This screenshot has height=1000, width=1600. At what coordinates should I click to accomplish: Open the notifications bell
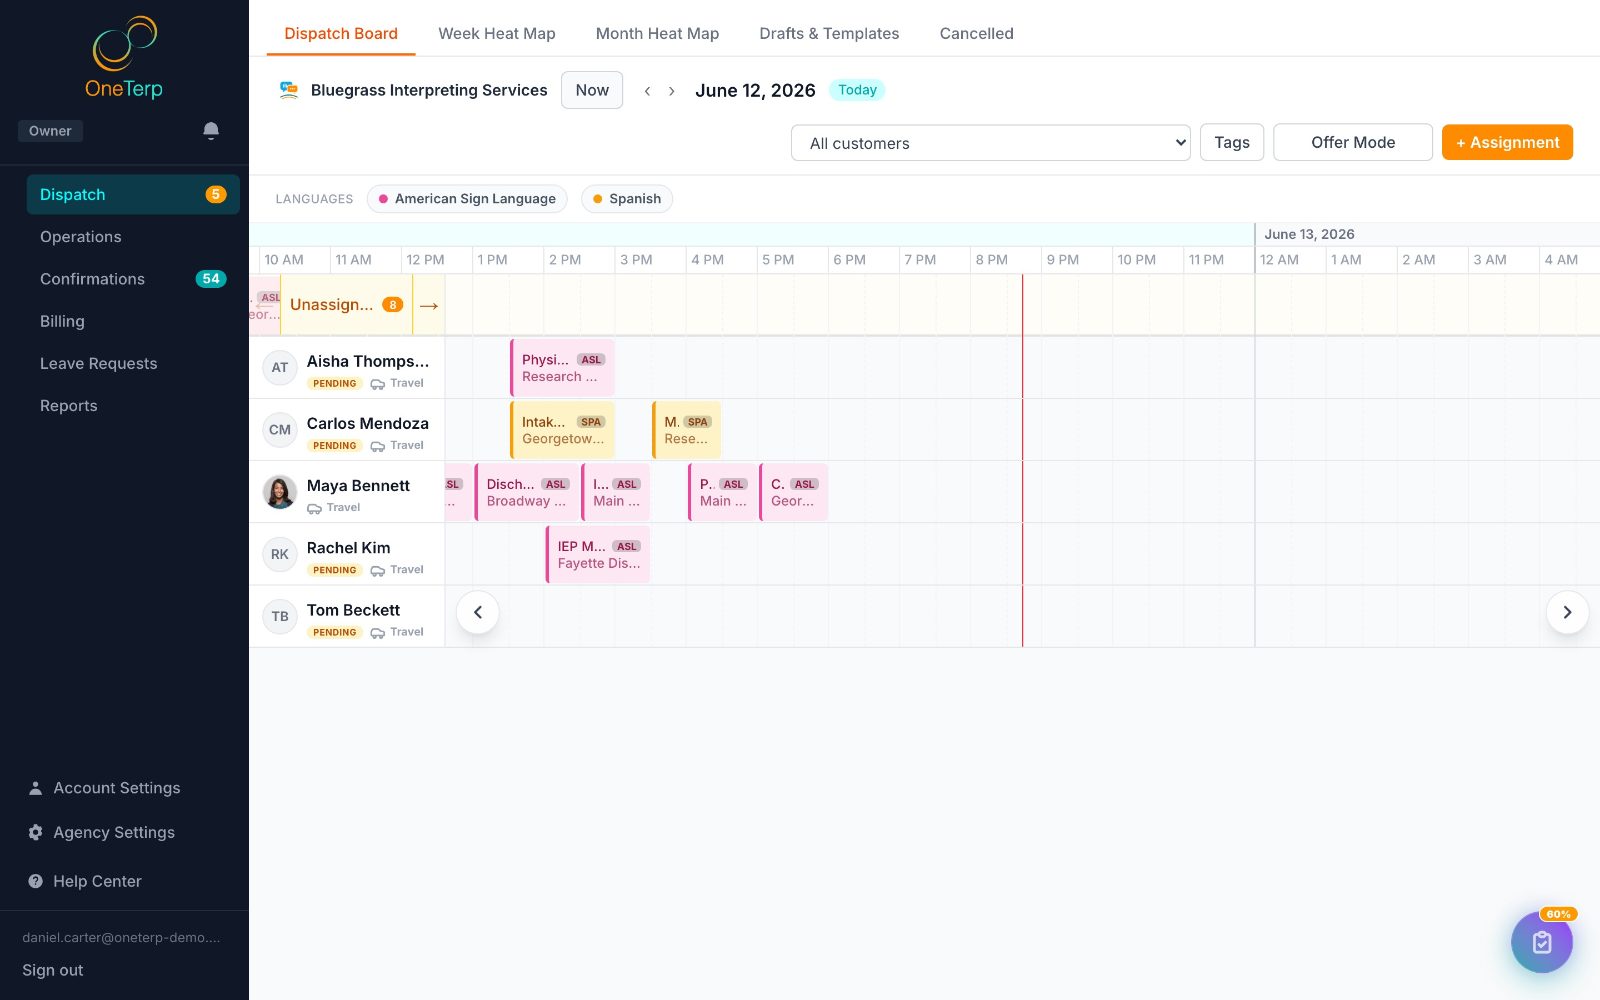211,131
